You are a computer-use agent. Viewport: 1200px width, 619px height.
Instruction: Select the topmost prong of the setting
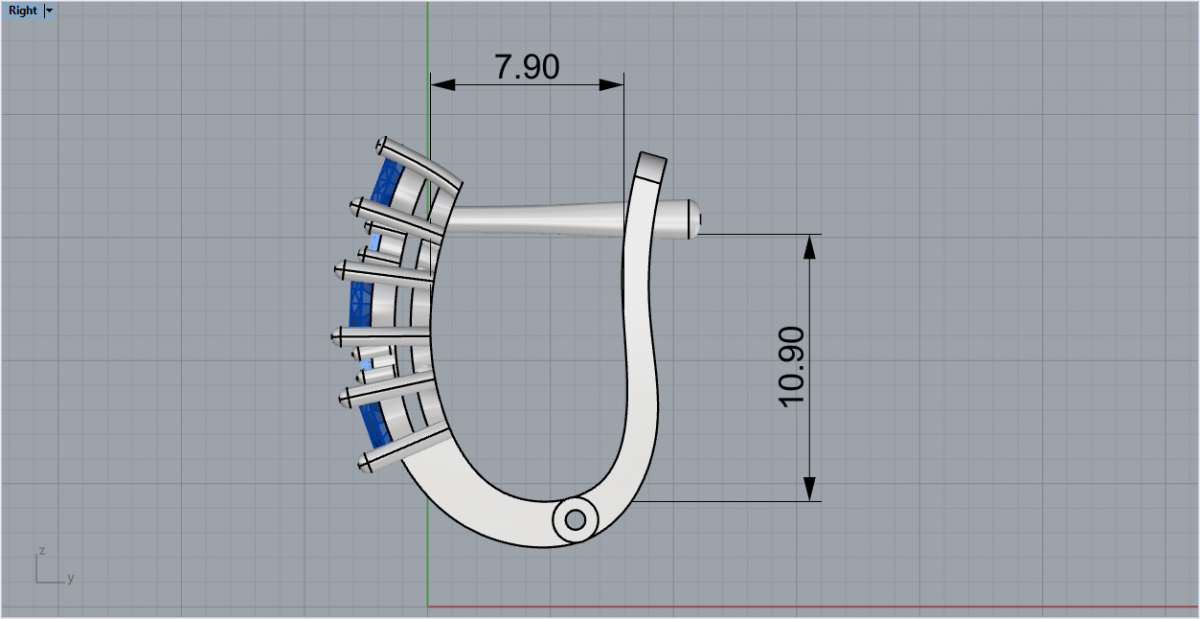tap(418, 158)
